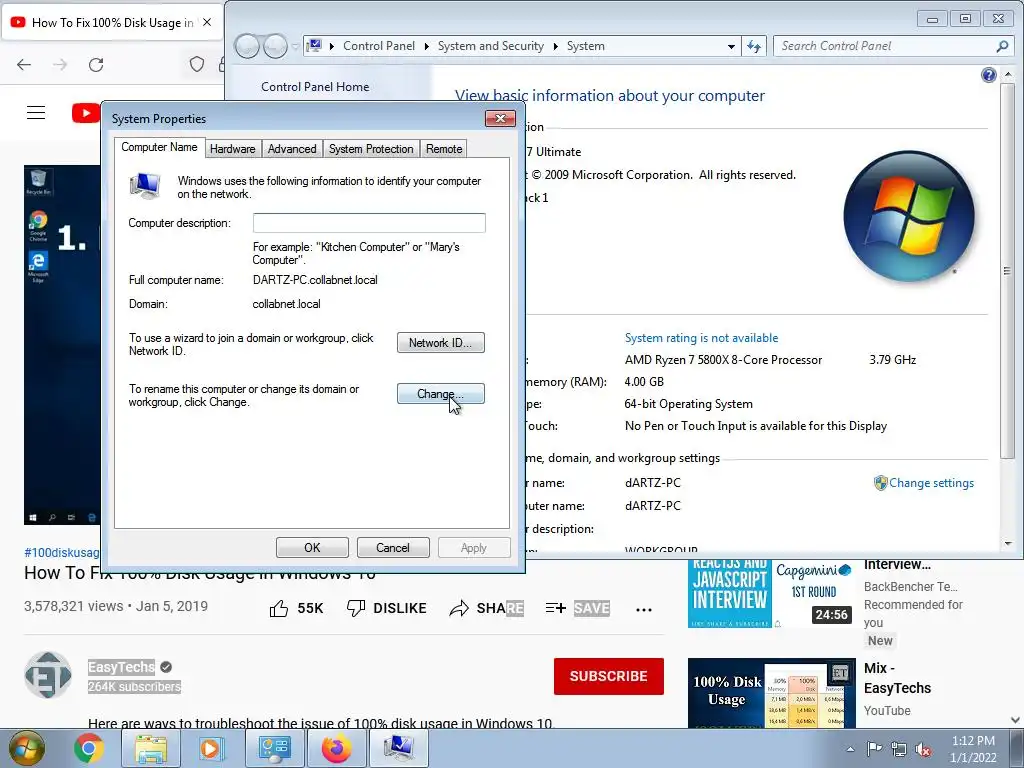Click the DISLIKE thumbs down button

click(386, 608)
